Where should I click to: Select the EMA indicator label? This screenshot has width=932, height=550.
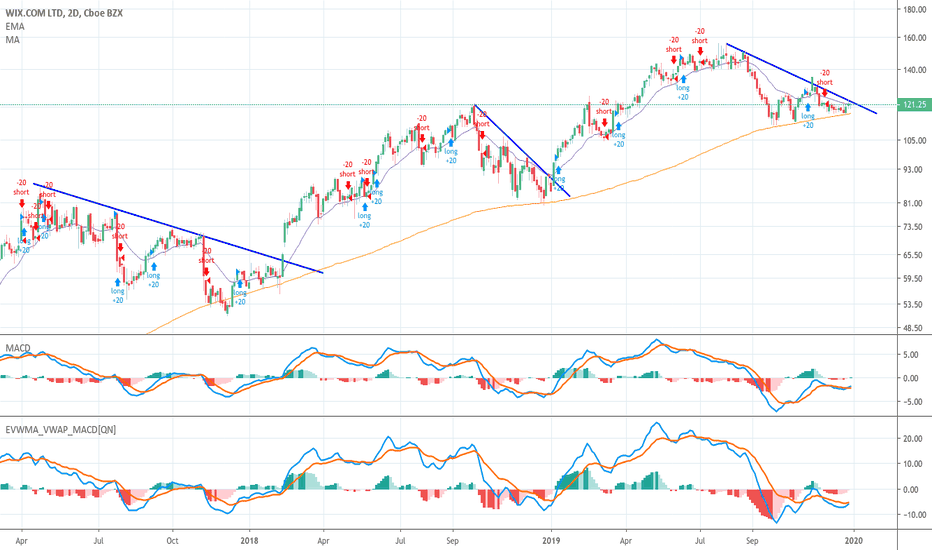coord(15,27)
